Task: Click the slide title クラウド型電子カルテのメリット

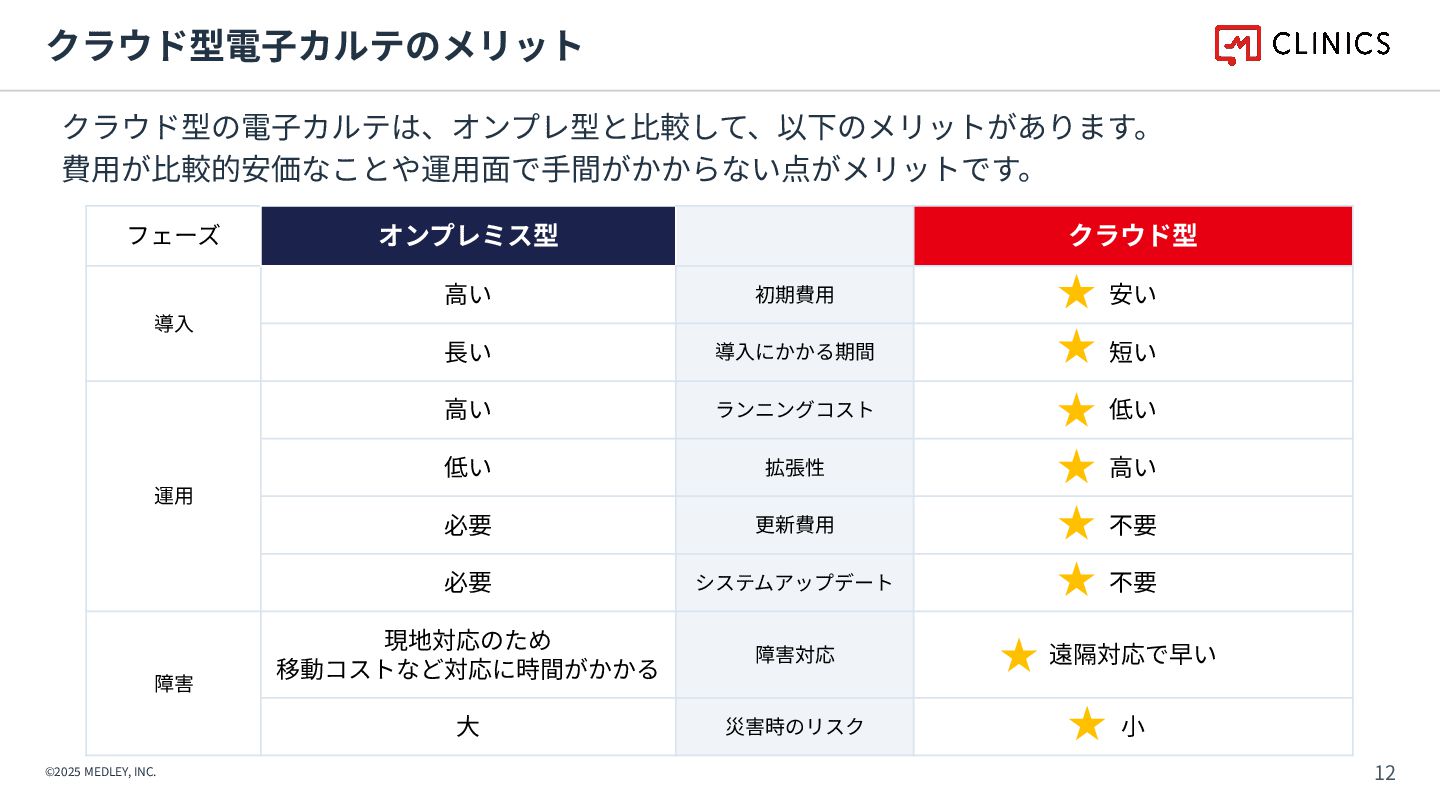Action: pos(314,46)
